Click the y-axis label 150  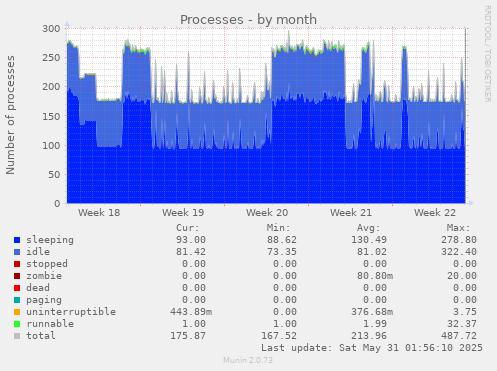(x=51, y=116)
